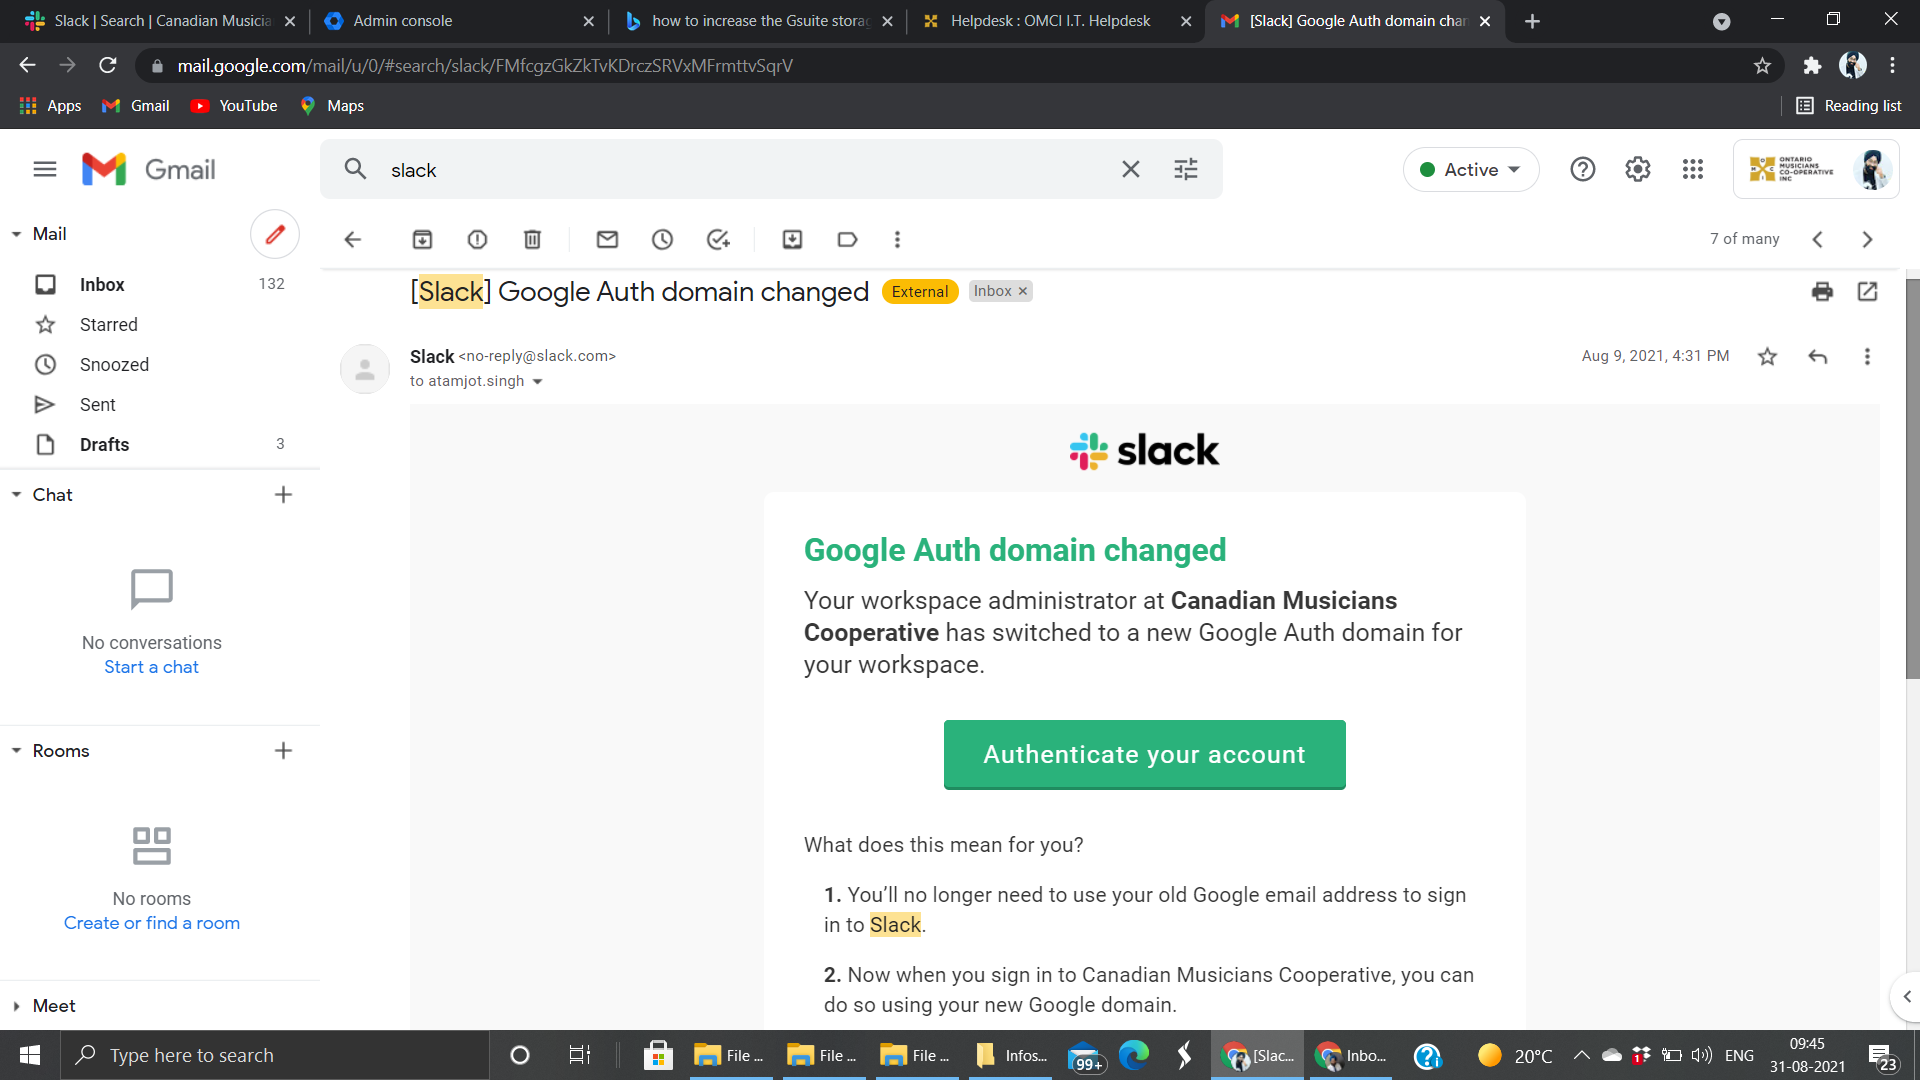The height and width of the screenshot is (1080, 1920).
Task: Go back to search results arrow
Action: [x=352, y=239]
